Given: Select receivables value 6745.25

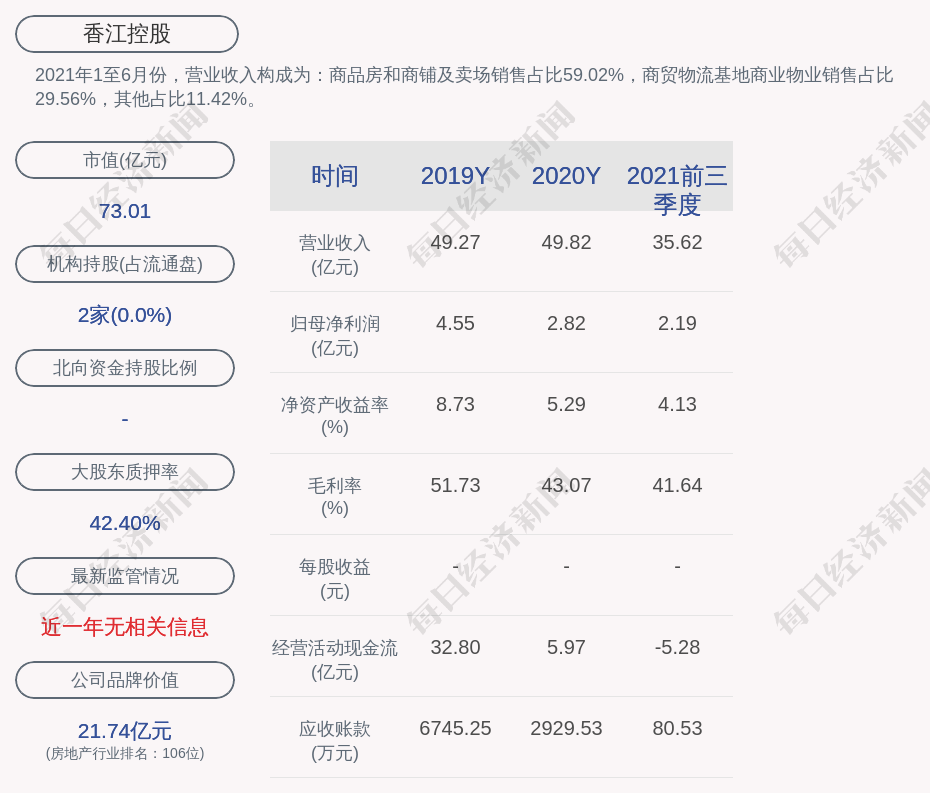Looking at the screenshot, I should click(x=455, y=728).
